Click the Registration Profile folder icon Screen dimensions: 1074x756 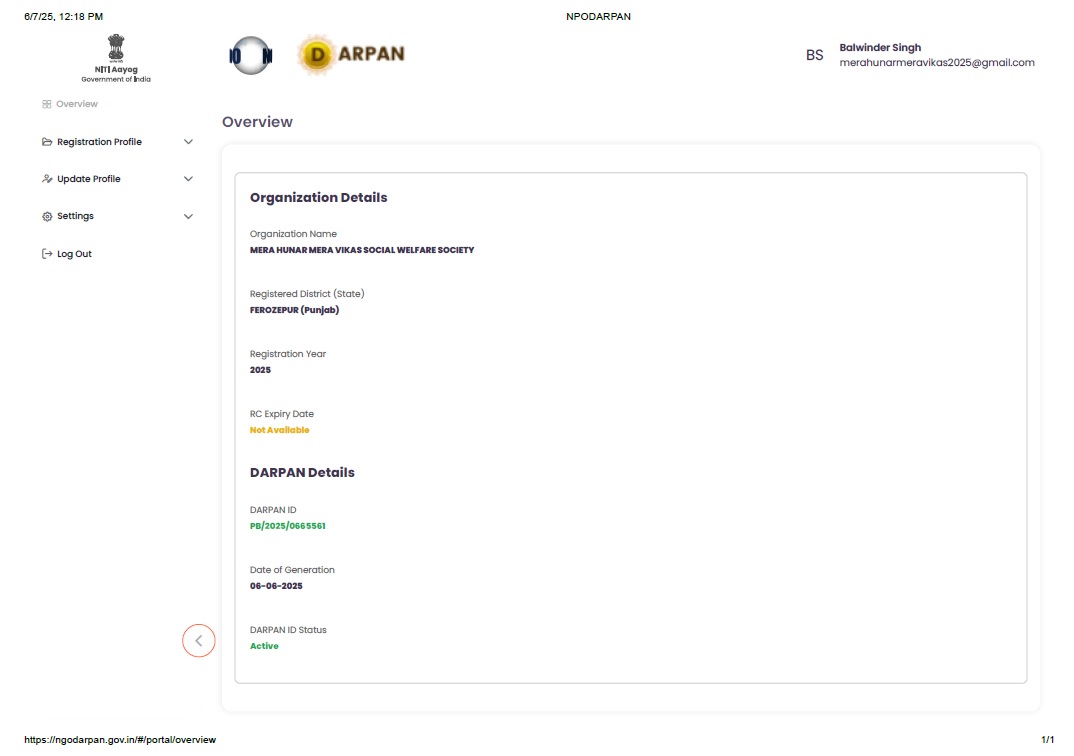coord(47,142)
